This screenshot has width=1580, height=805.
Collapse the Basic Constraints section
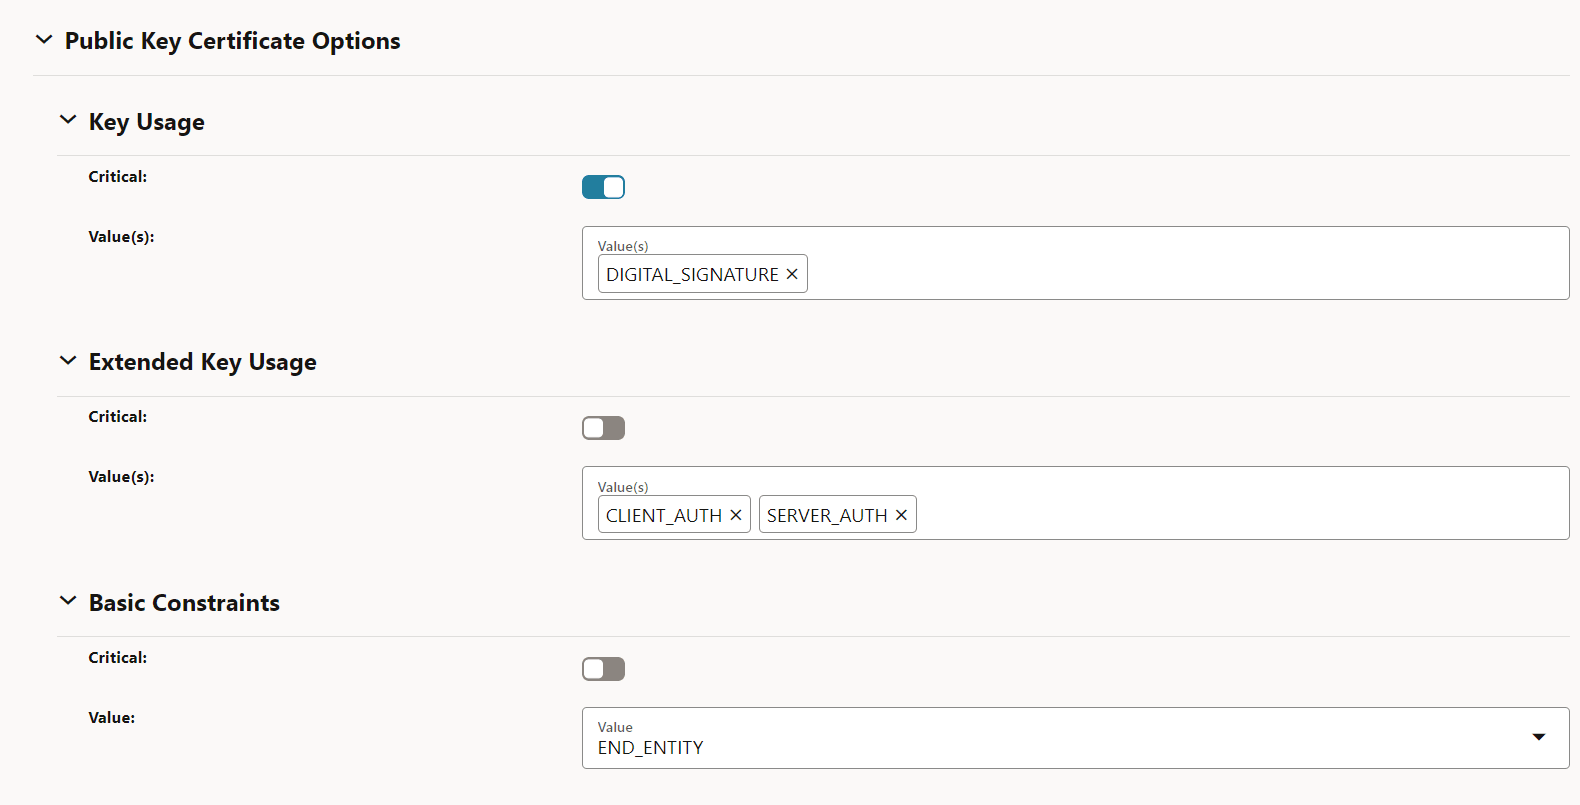pos(67,599)
